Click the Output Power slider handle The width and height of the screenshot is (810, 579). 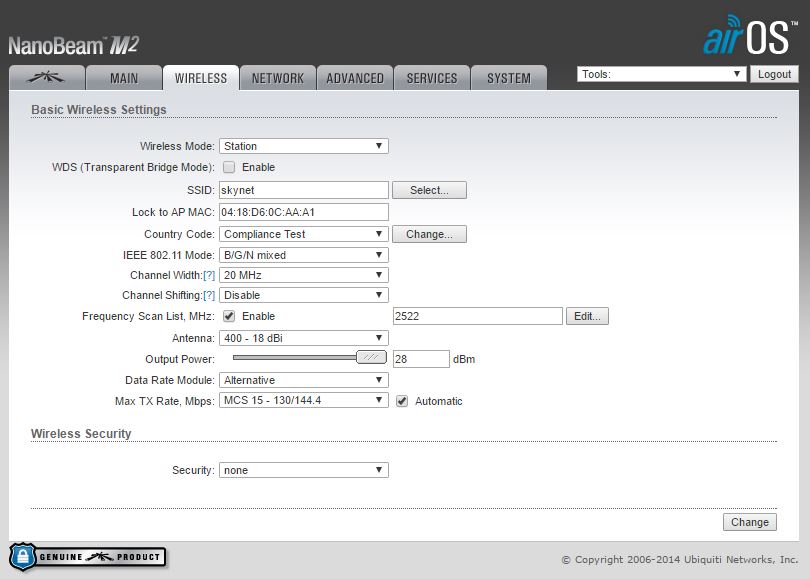coord(371,357)
